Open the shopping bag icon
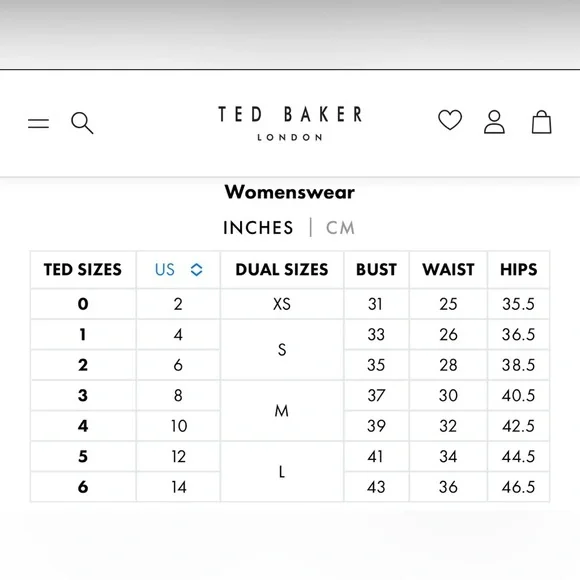This screenshot has width=580, height=580. click(542, 122)
